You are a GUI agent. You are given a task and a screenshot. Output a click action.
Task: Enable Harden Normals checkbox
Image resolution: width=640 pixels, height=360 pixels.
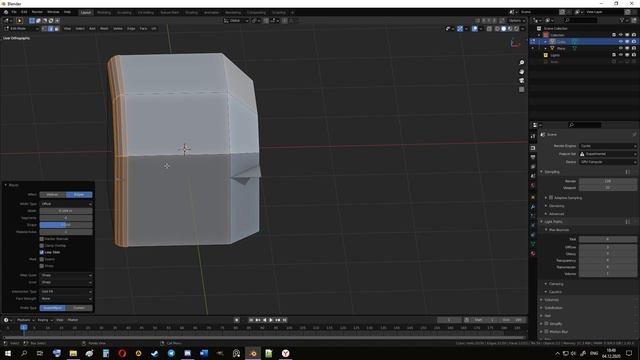[42, 239]
